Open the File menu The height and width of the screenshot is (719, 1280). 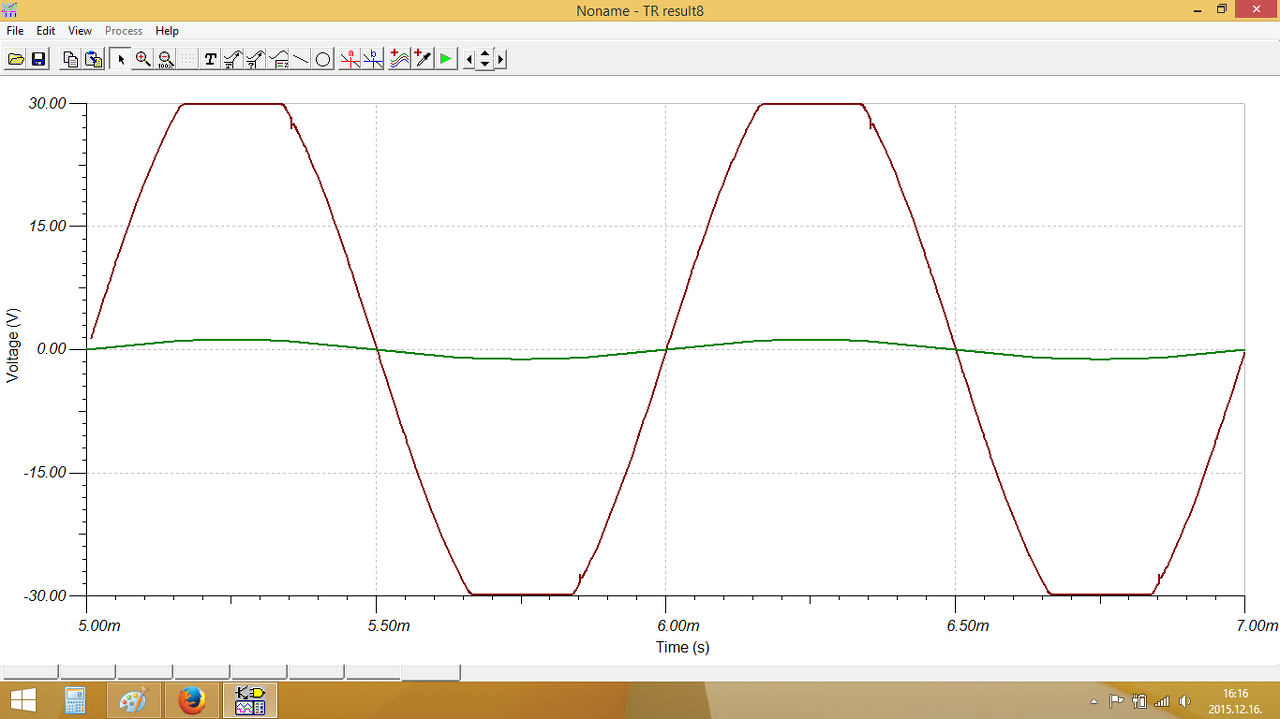tap(15, 31)
